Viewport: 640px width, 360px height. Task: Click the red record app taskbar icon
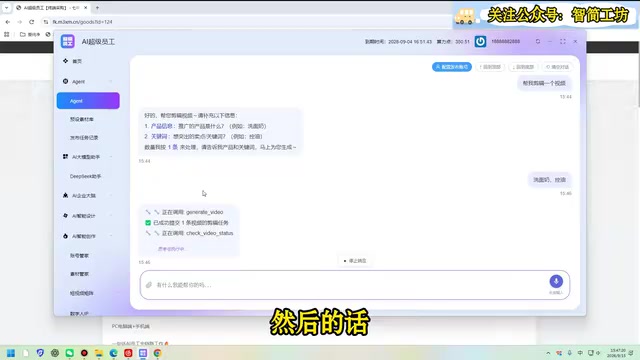point(84,353)
